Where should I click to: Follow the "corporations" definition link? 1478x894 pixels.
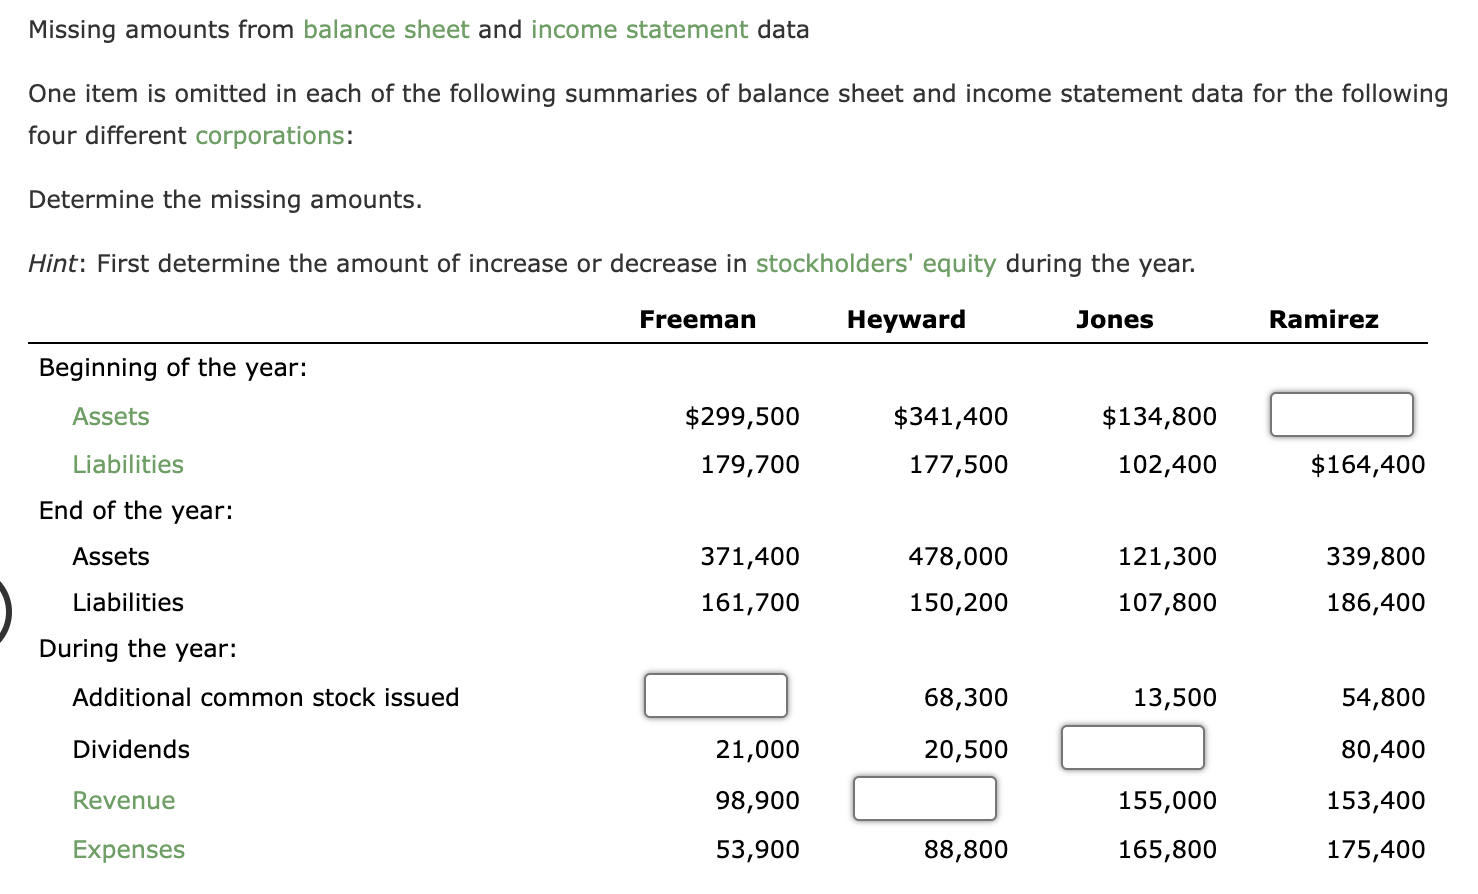tap(268, 135)
